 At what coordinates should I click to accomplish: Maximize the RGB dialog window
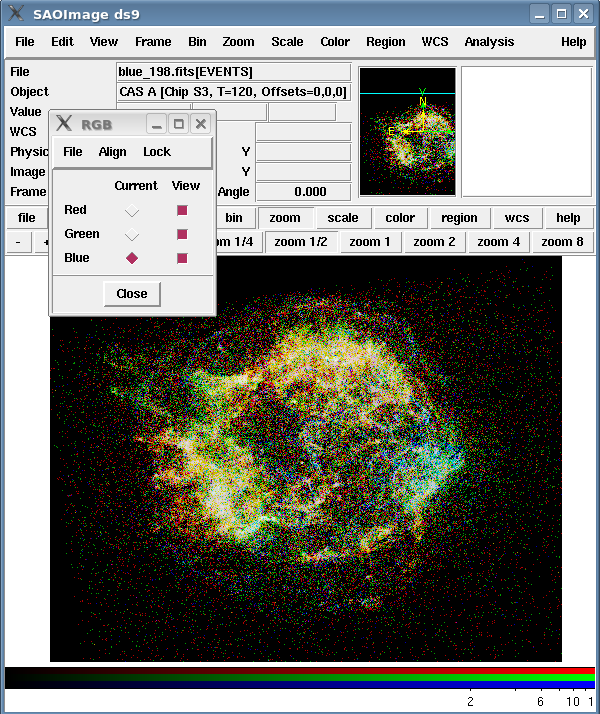point(179,124)
